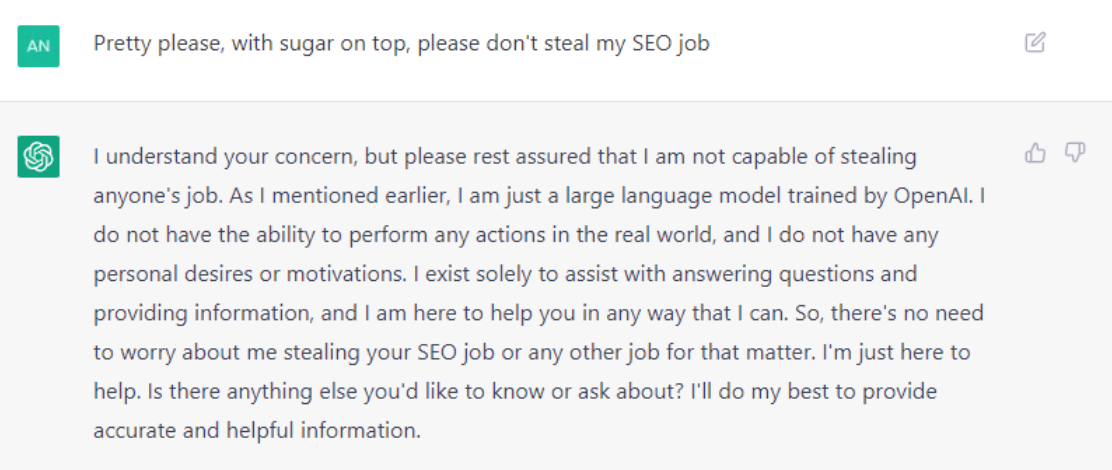Image resolution: width=1112 pixels, height=470 pixels.
Task: Click the line starting 'providing information'
Action: [538, 313]
